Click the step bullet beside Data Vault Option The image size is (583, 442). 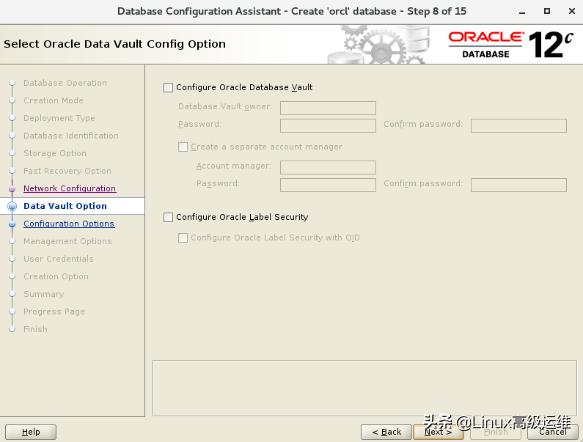click(12, 206)
